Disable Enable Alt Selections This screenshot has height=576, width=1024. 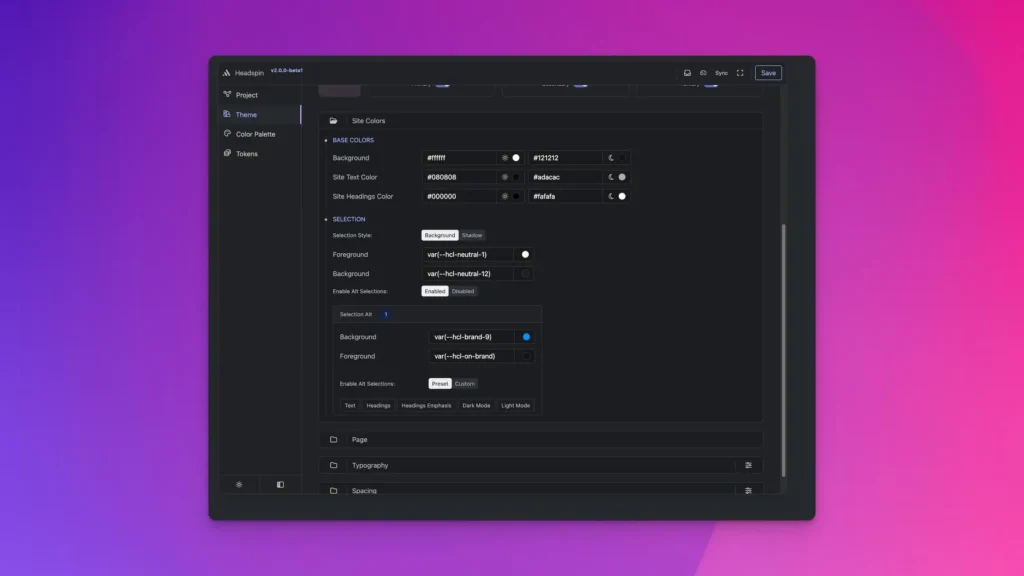click(x=463, y=291)
